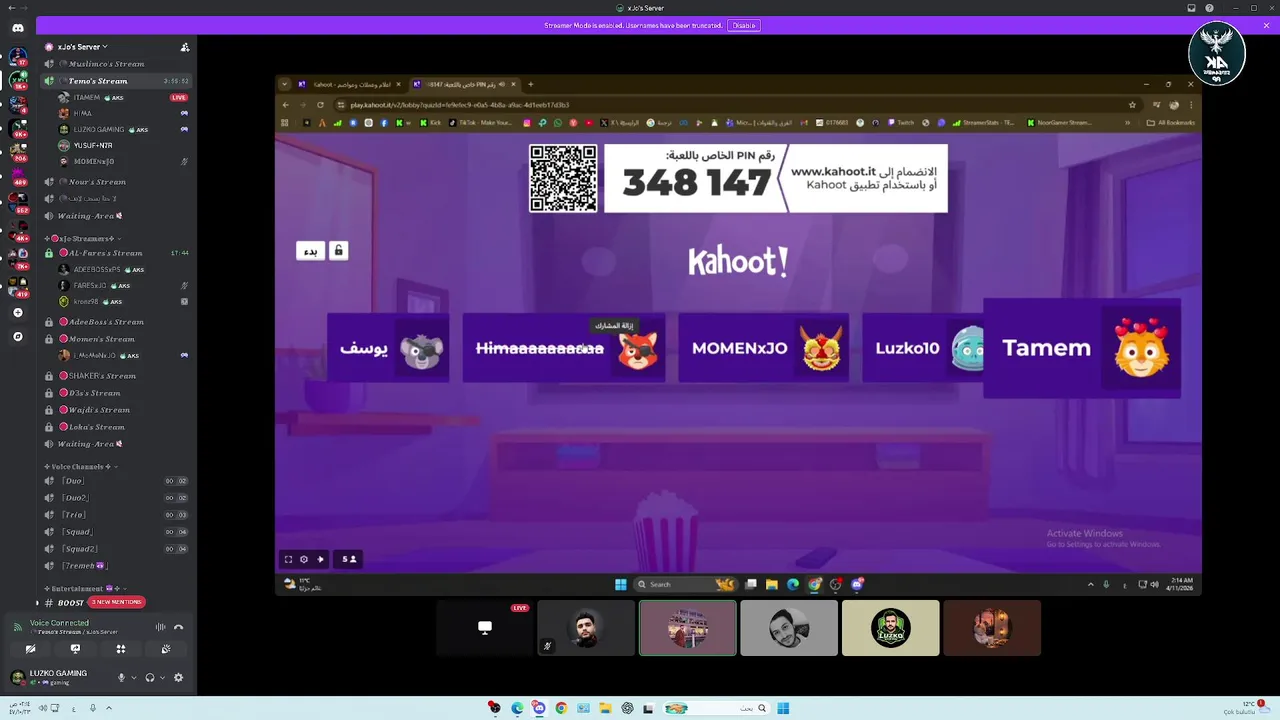
Task: Click the Kahoot start button
Action: [x=311, y=250]
